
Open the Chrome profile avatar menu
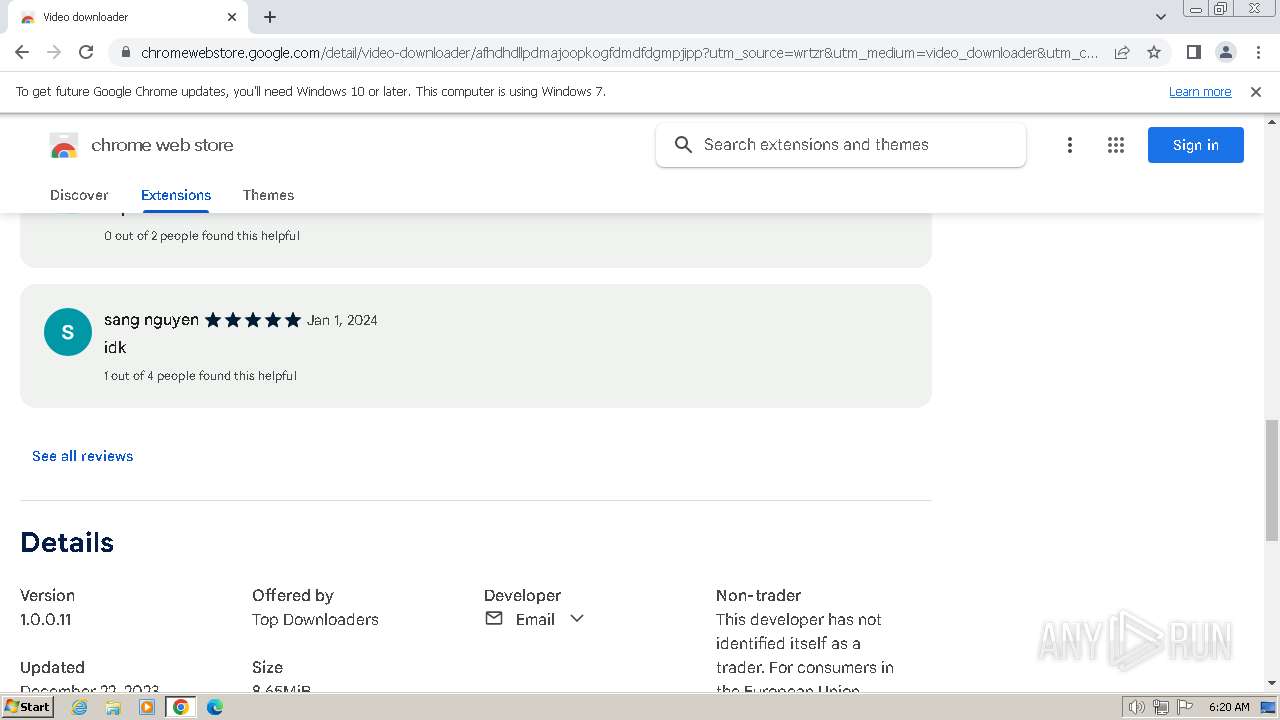[x=1225, y=52]
